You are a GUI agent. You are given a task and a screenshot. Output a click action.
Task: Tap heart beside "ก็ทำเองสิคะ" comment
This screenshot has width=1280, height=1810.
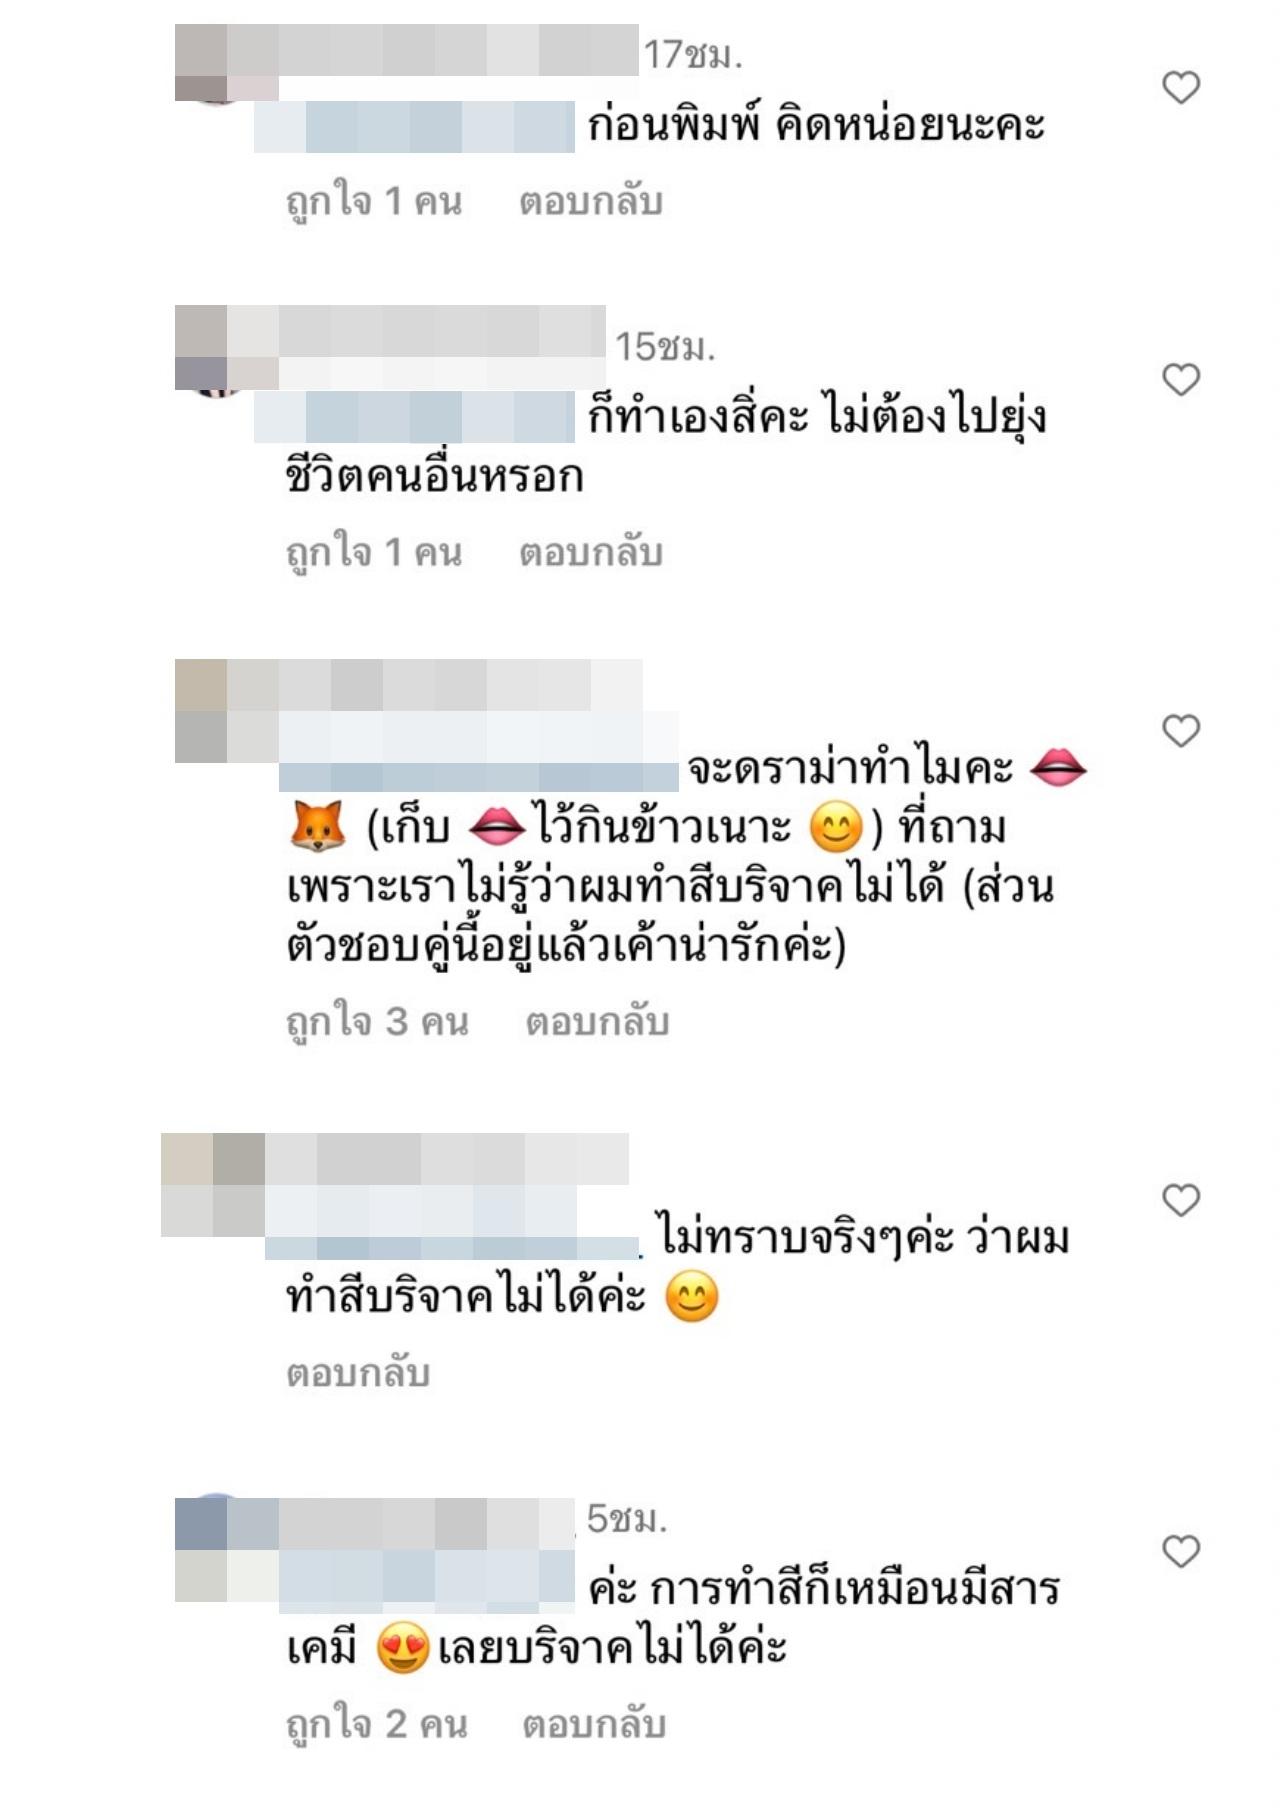coord(1181,380)
